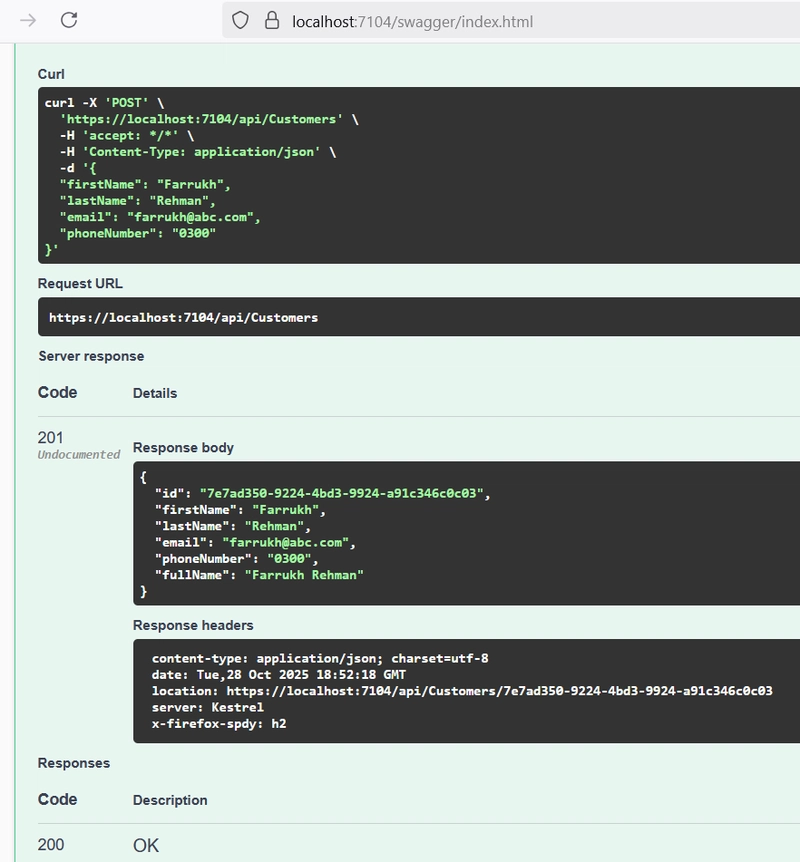This screenshot has width=800, height=862.
Task: Click the "fullName" line in response body
Action: pos(259,575)
